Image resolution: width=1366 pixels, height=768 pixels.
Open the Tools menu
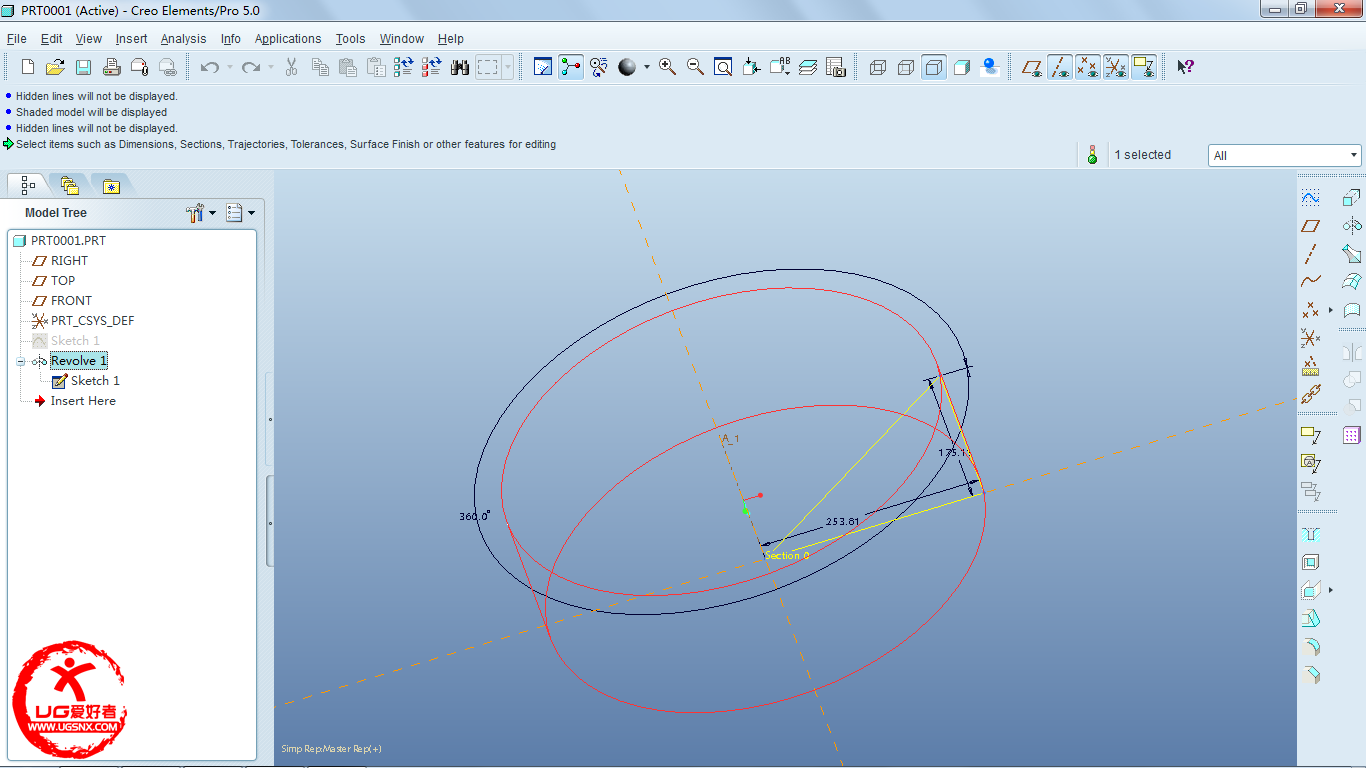[350, 39]
